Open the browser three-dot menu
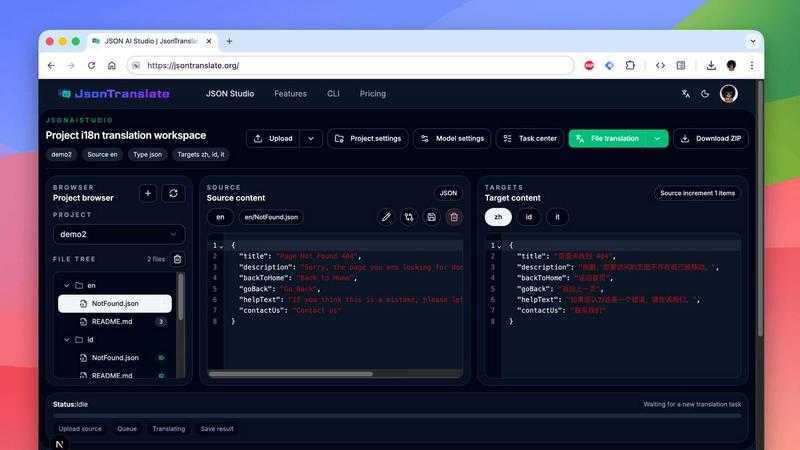The width and height of the screenshot is (800, 450). [x=752, y=65]
